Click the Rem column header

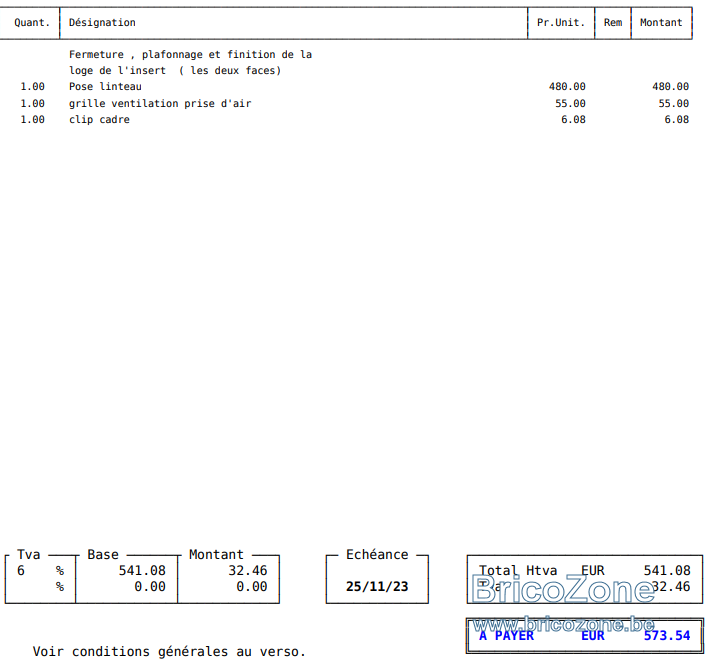click(x=613, y=23)
